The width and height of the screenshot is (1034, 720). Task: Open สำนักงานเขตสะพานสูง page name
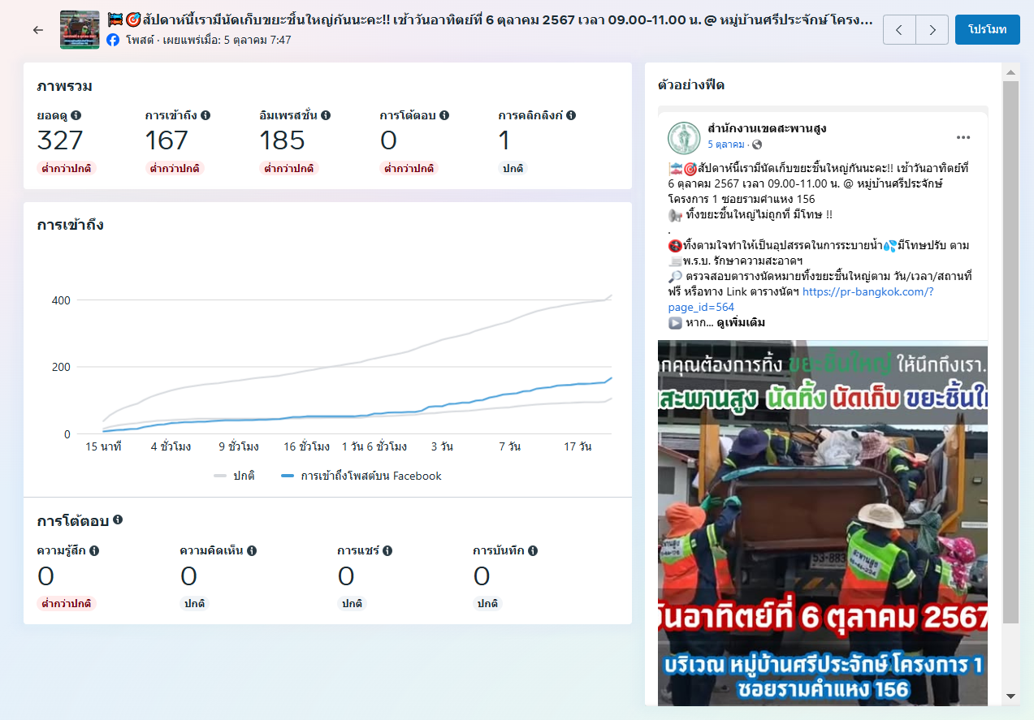click(x=766, y=129)
